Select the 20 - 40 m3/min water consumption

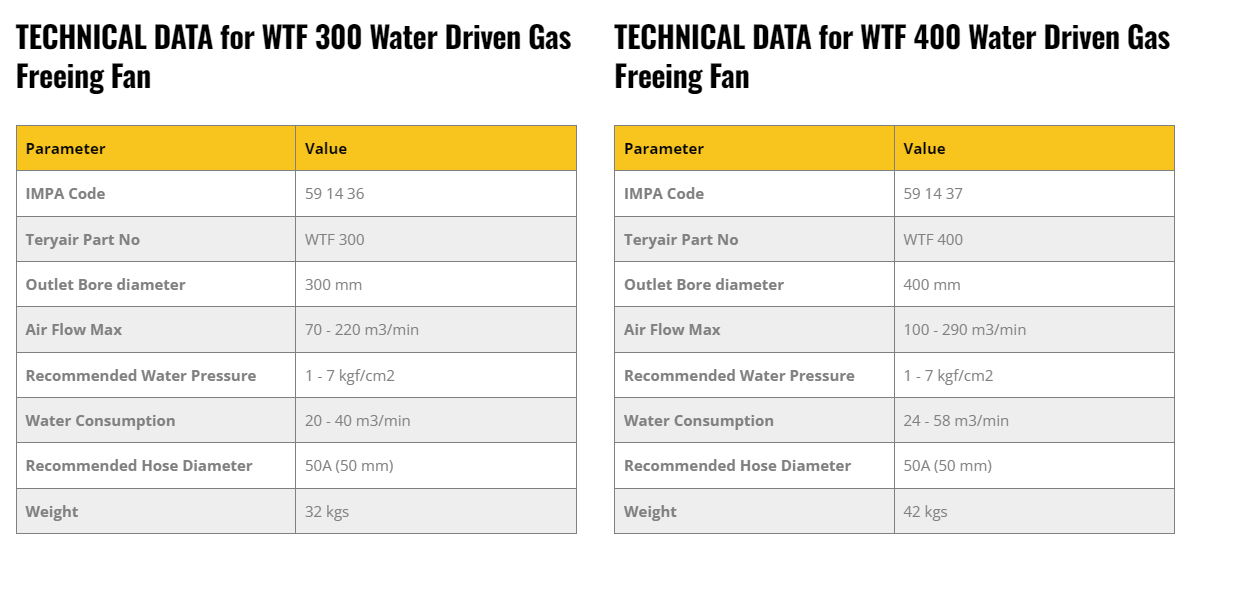pyautogui.click(x=357, y=421)
